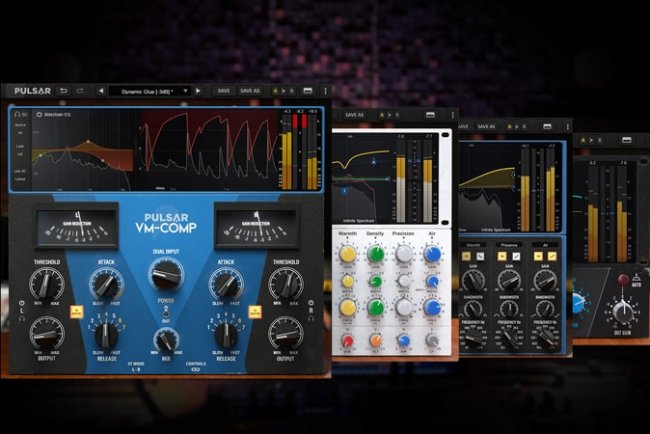Select the Presence band label in dark EQ
The height and width of the screenshot is (434, 650).
point(509,245)
